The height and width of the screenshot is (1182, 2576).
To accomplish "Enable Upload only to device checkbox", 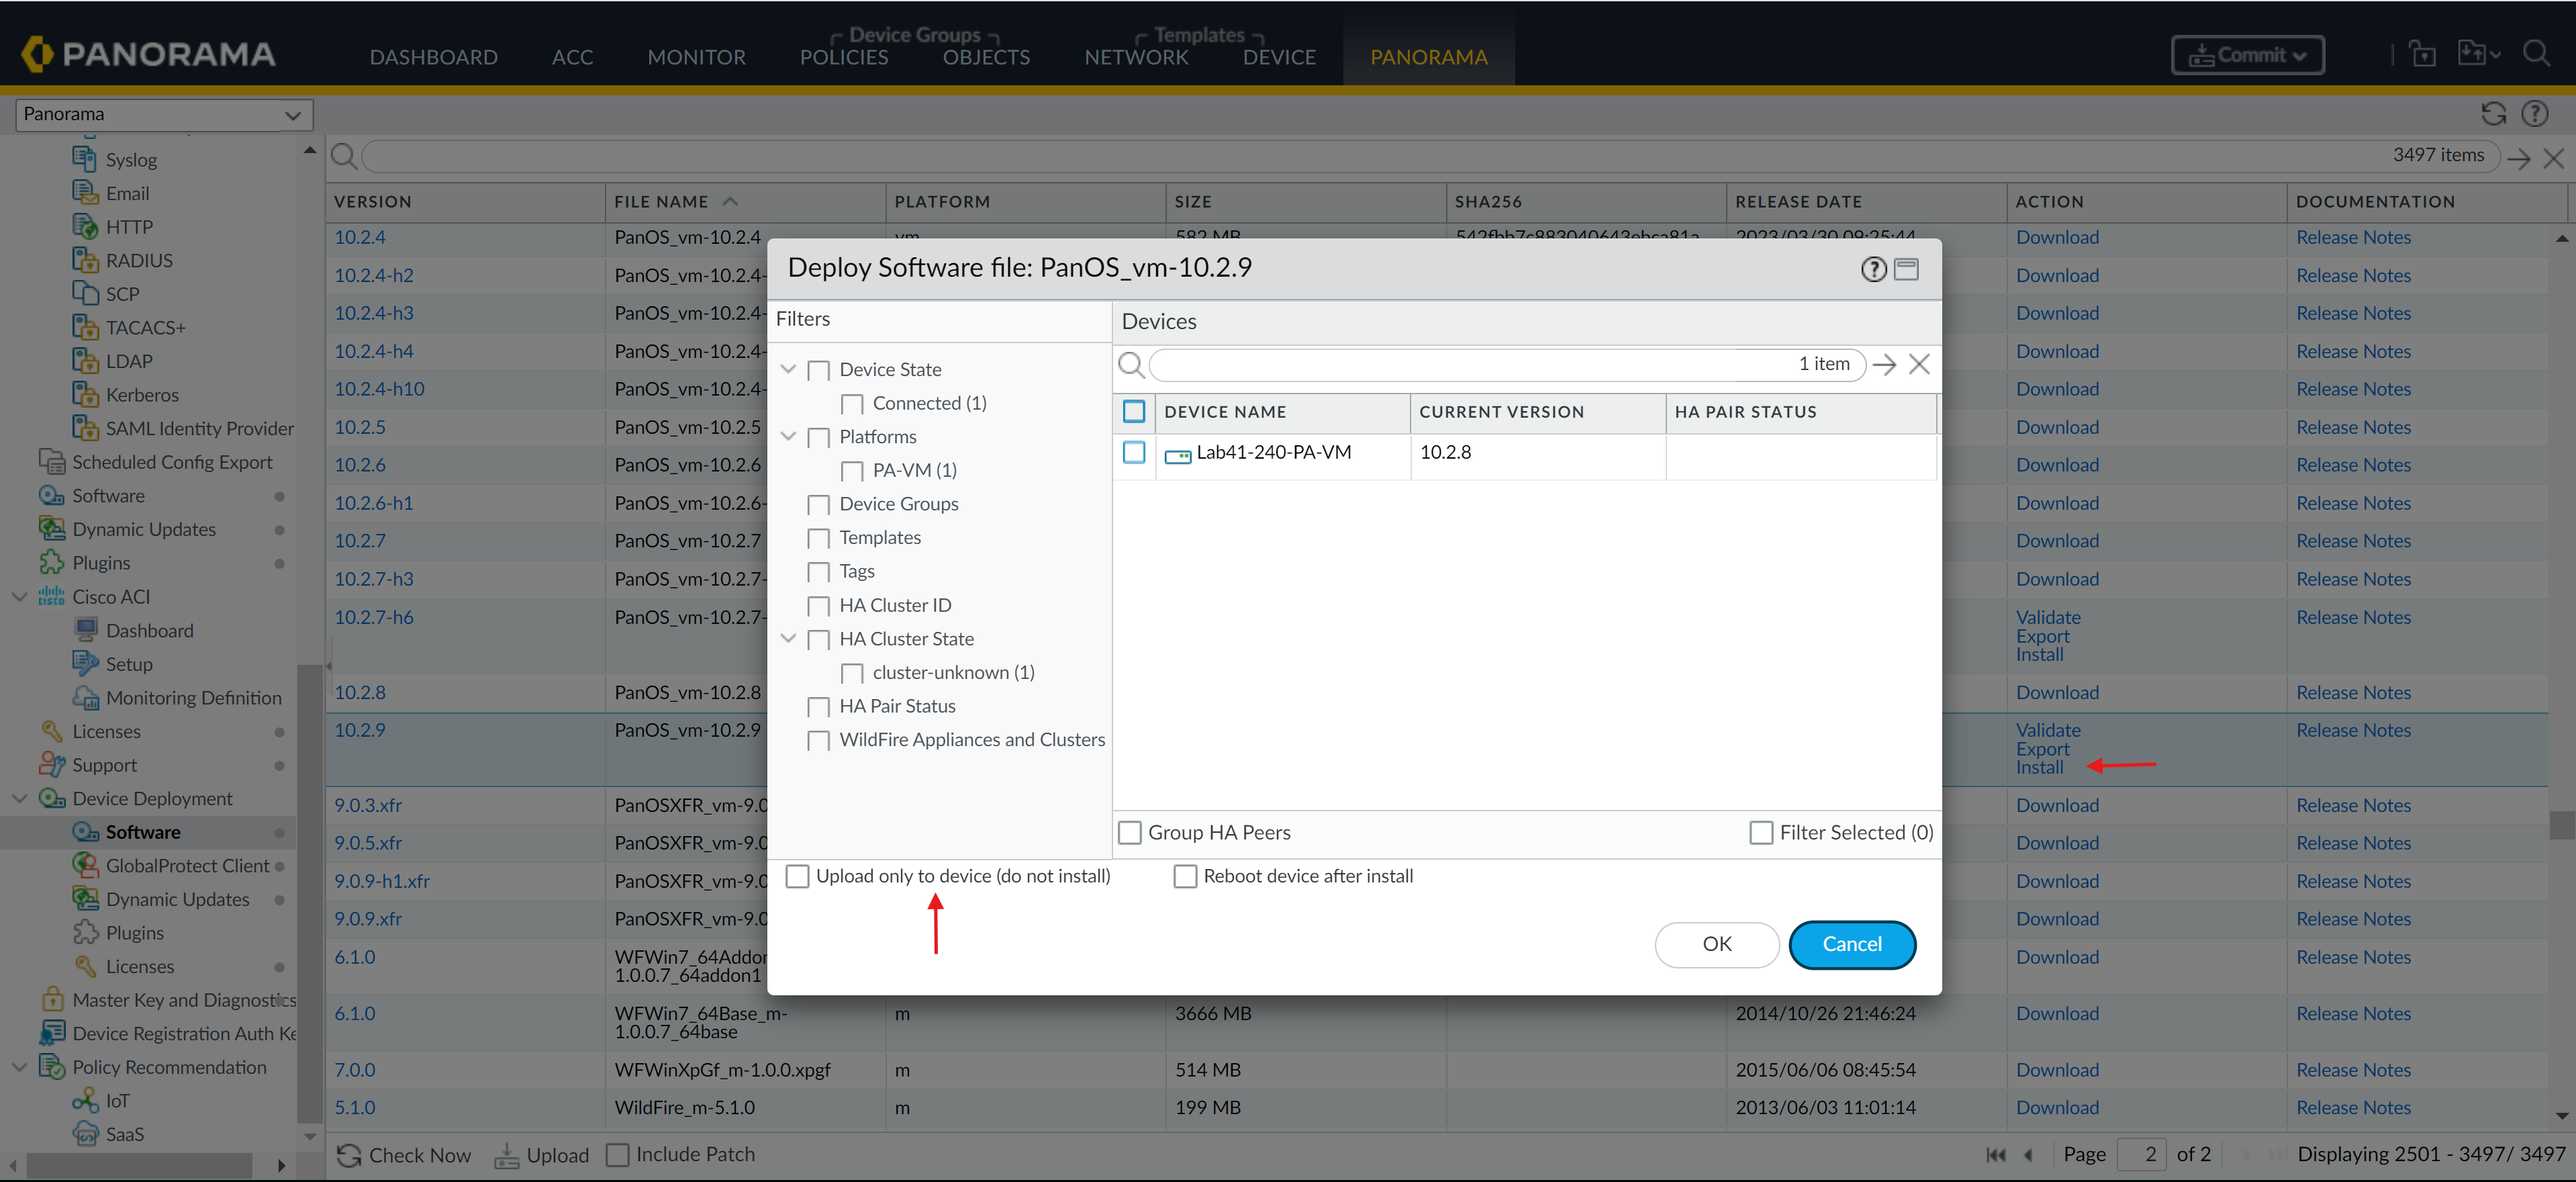I will pyautogui.click(x=797, y=876).
